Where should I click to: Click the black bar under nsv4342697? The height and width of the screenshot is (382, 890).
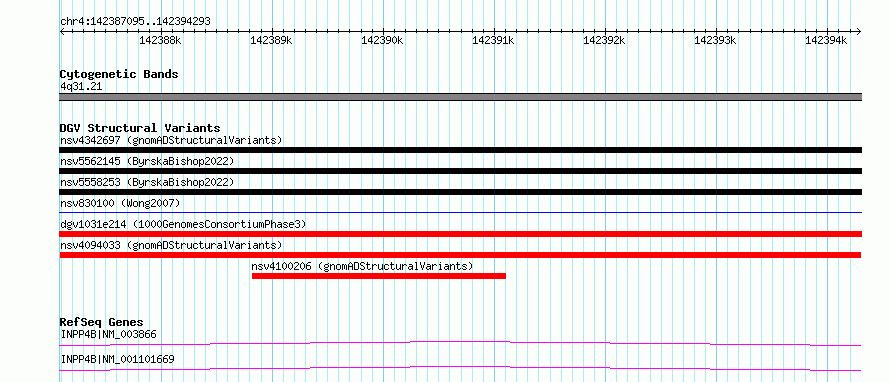point(461,150)
